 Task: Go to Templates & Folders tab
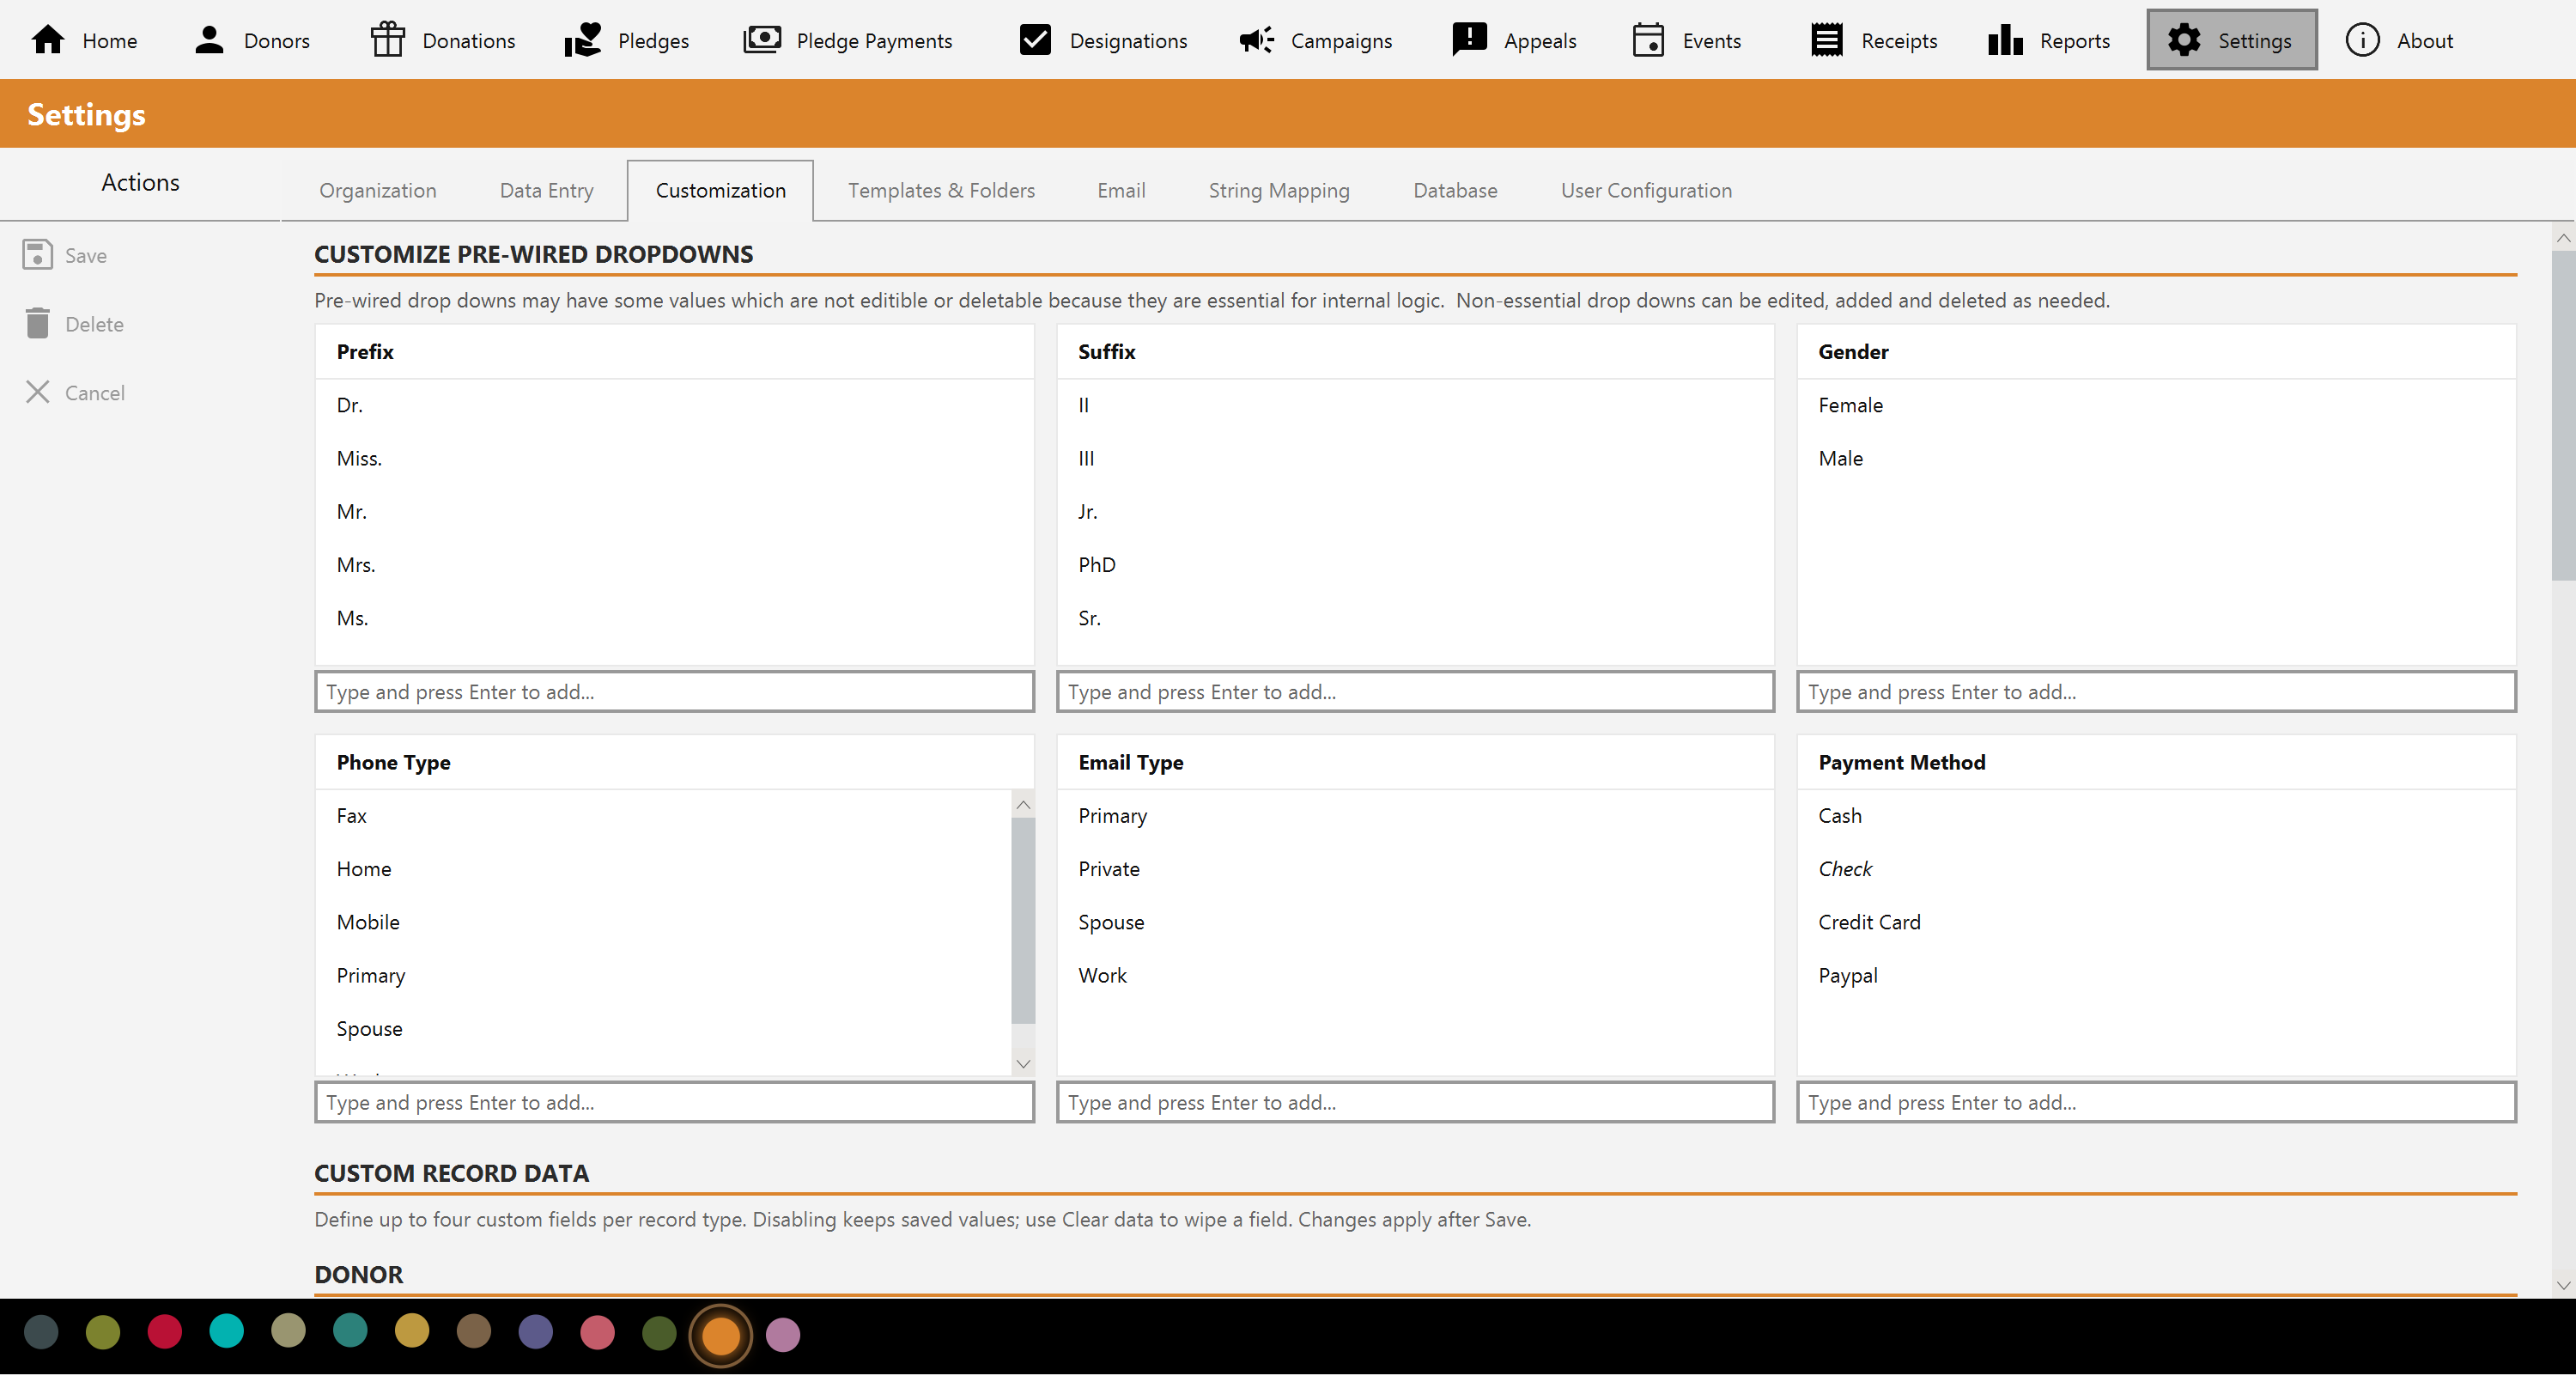(942, 191)
